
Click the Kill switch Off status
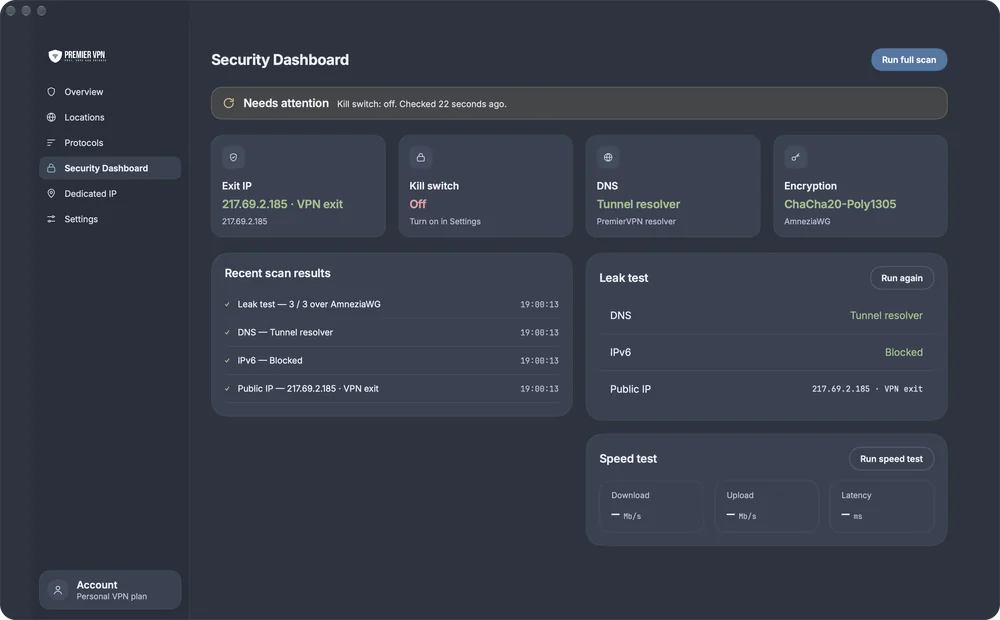pyautogui.click(x=418, y=204)
